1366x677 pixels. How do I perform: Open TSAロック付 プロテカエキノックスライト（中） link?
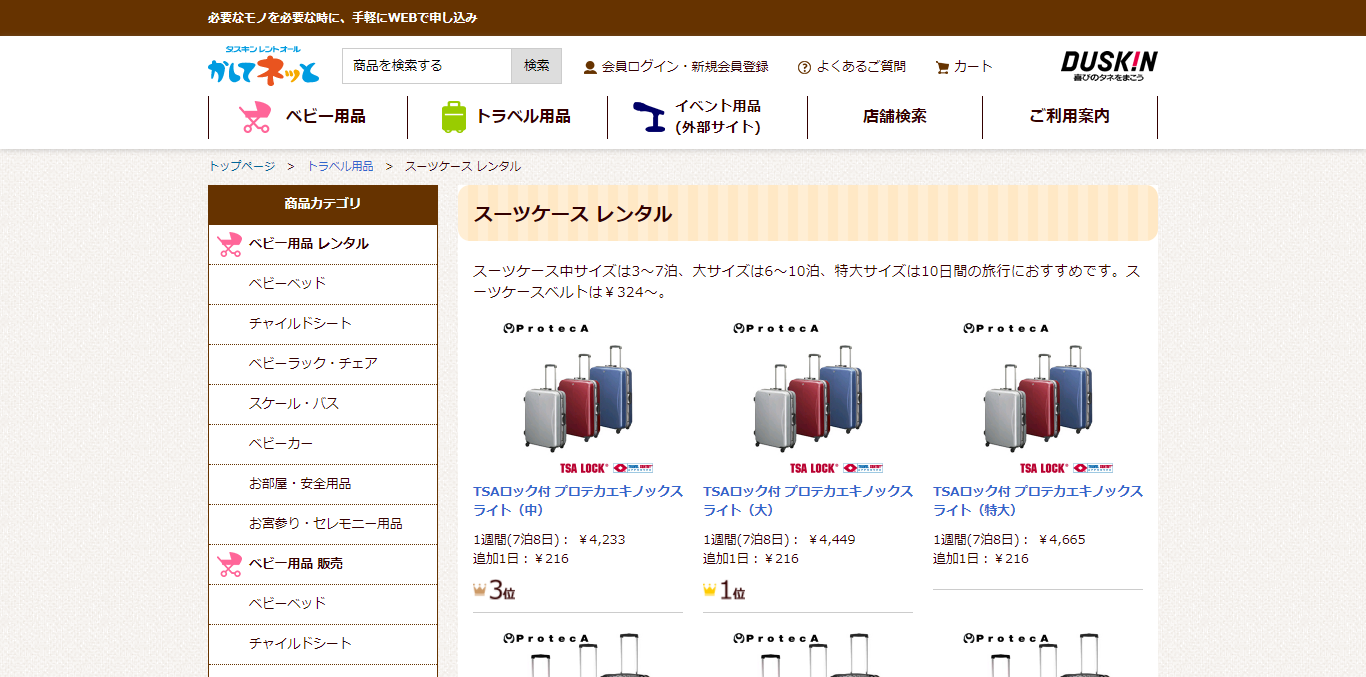pos(578,500)
